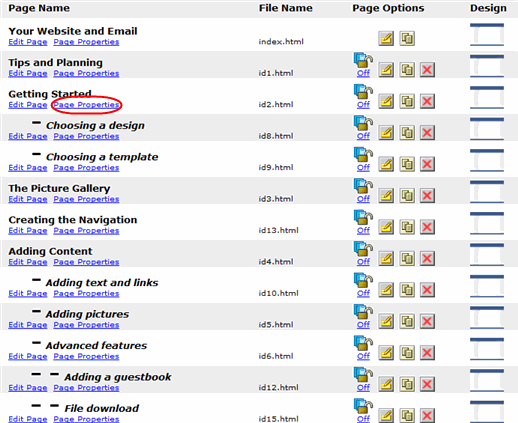518x423 pixels.
Task: Open Edit Page for Adding Content
Action: click(x=28, y=262)
